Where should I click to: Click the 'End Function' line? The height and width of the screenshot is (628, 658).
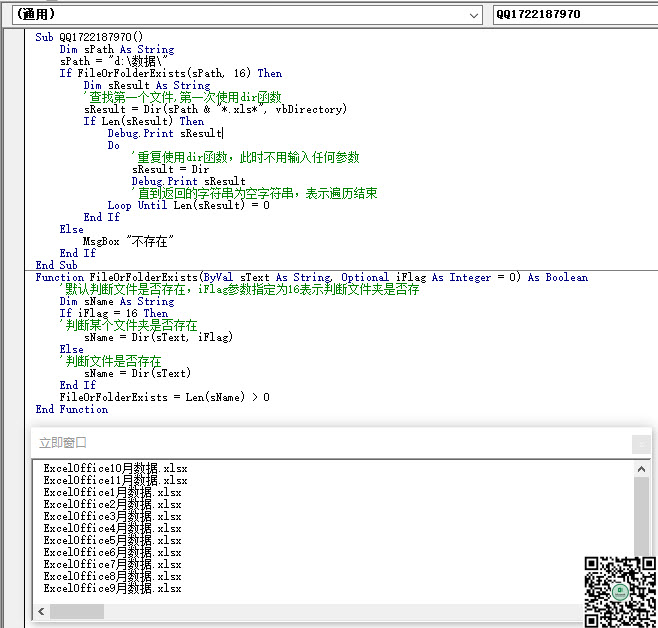tap(72, 409)
